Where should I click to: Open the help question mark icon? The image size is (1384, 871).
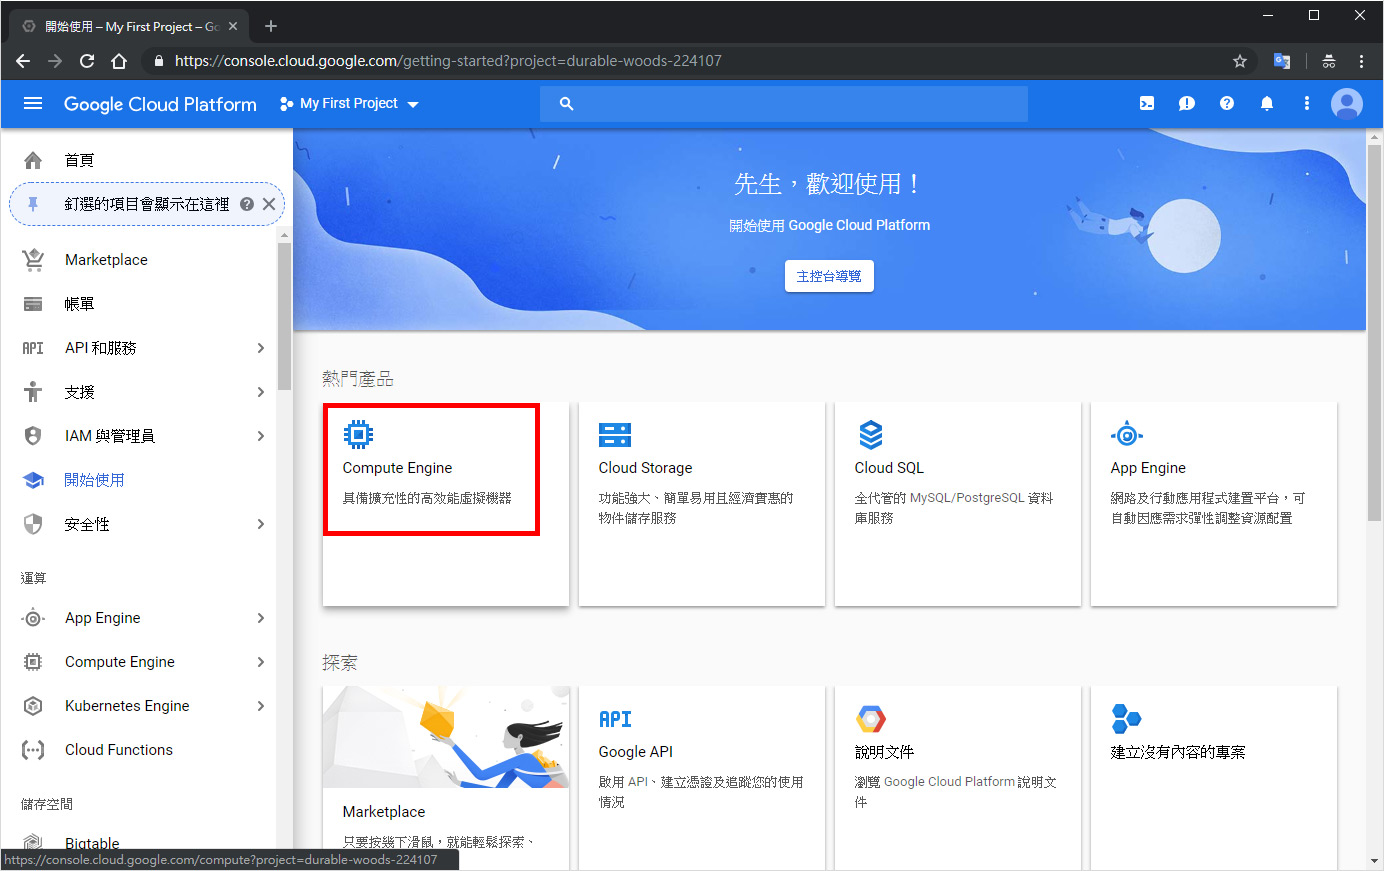pyautogui.click(x=1227, y=103)
